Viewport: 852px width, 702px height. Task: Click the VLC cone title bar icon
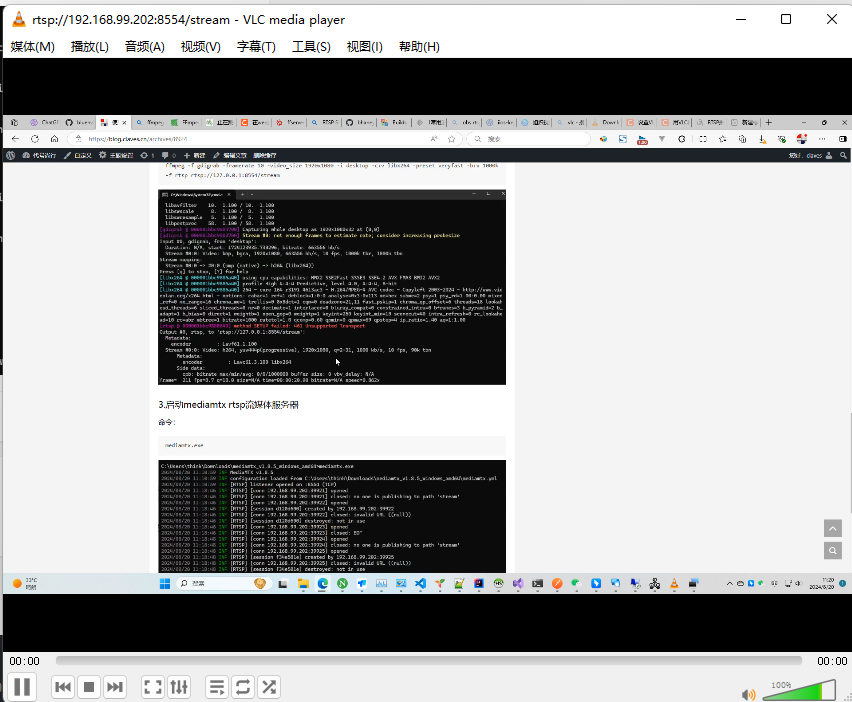tap(18, 20)
